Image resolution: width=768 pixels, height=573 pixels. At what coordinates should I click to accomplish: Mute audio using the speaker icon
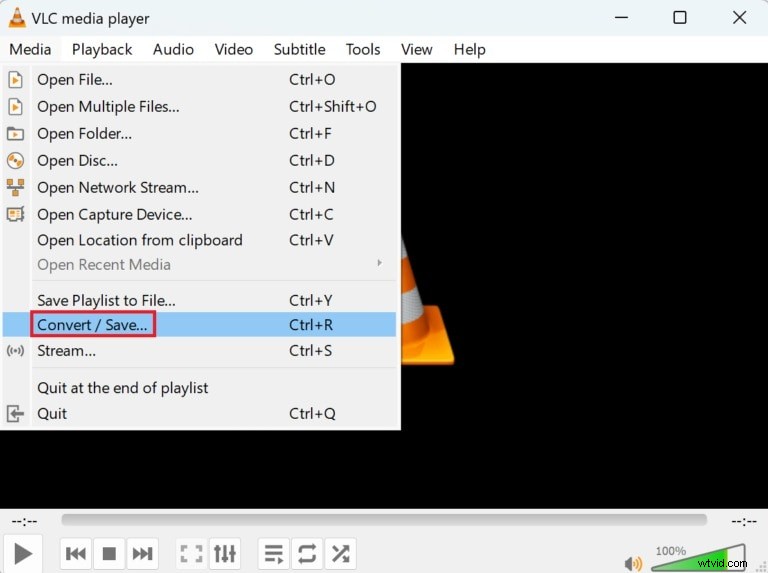click(x=633, y=563)
